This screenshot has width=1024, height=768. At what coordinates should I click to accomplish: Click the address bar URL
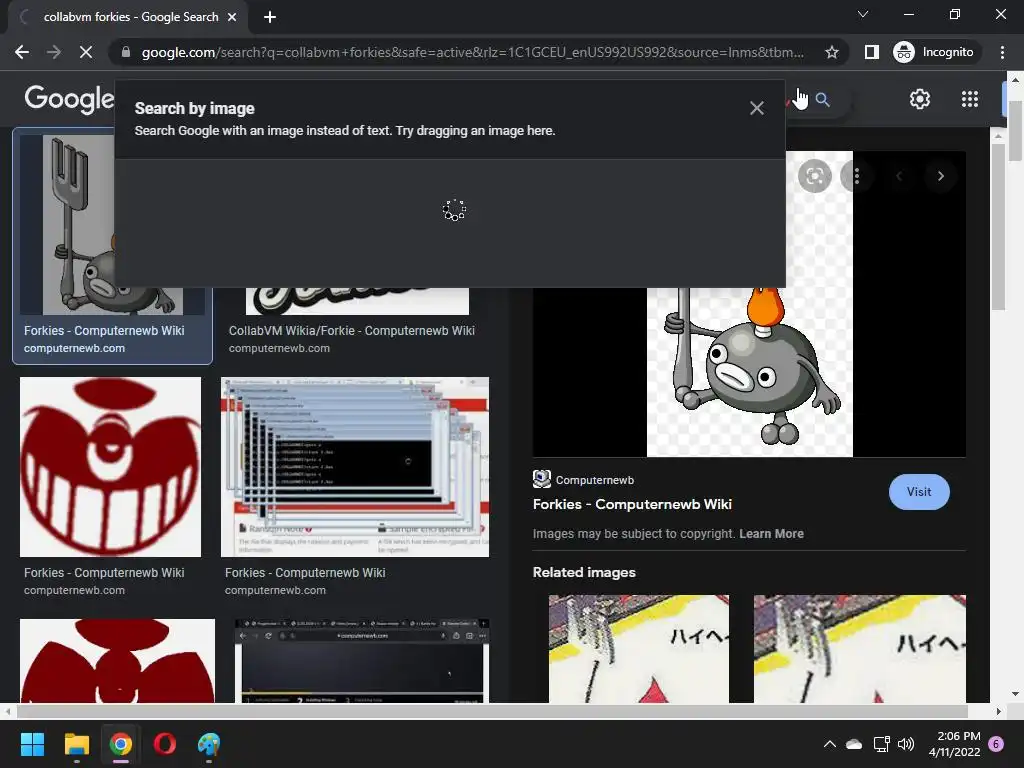point(472,52)
